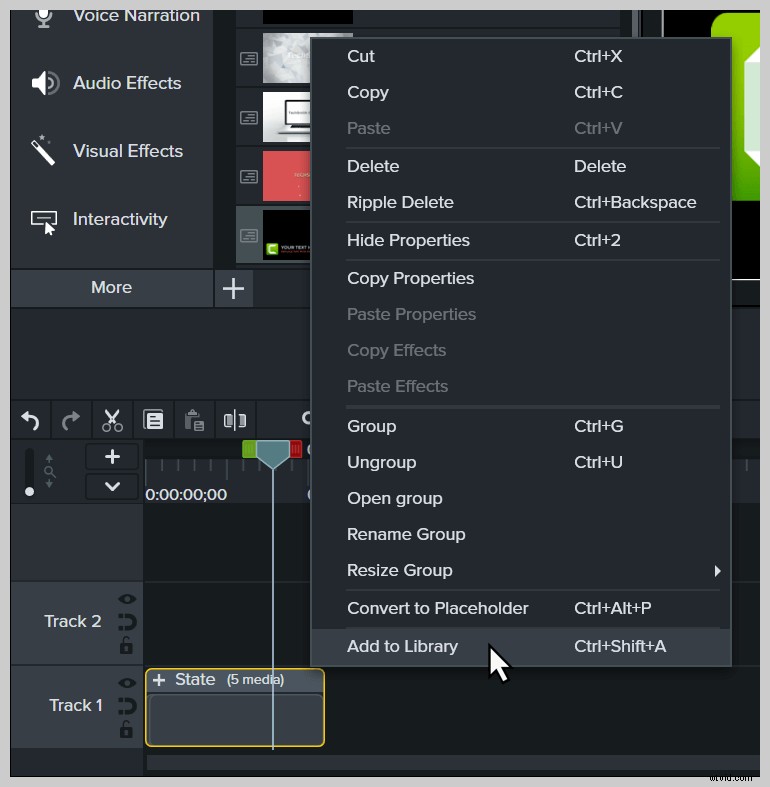
Task: Click the list icon beside black thumbnail
Action: tap(249, 236)
